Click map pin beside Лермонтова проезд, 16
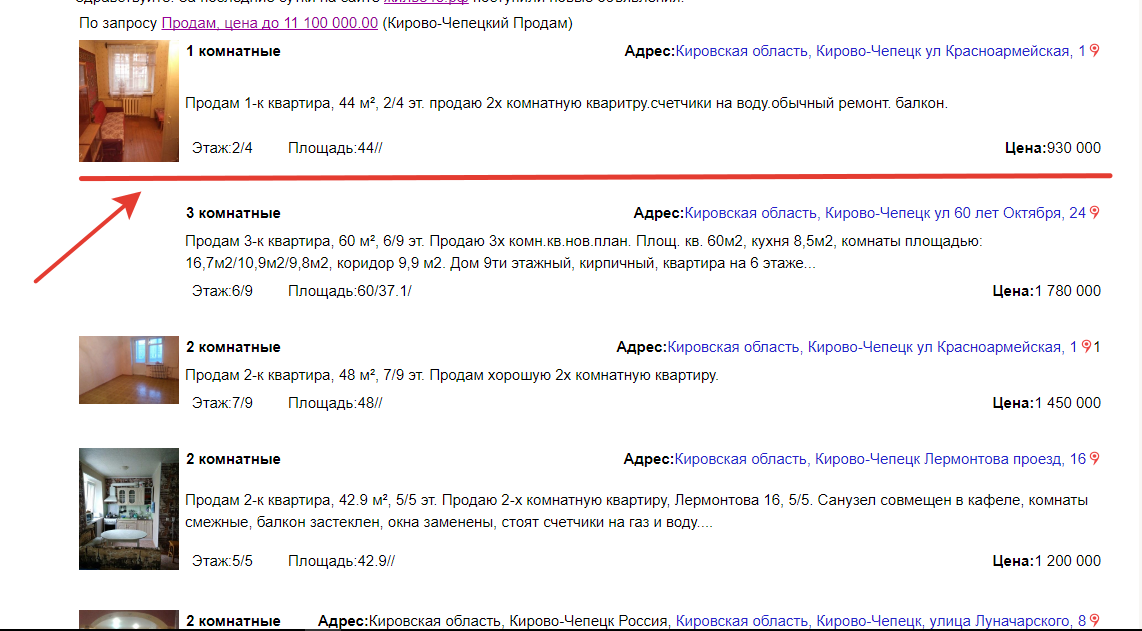The image size is (1142, 631). pos(1094,458)
